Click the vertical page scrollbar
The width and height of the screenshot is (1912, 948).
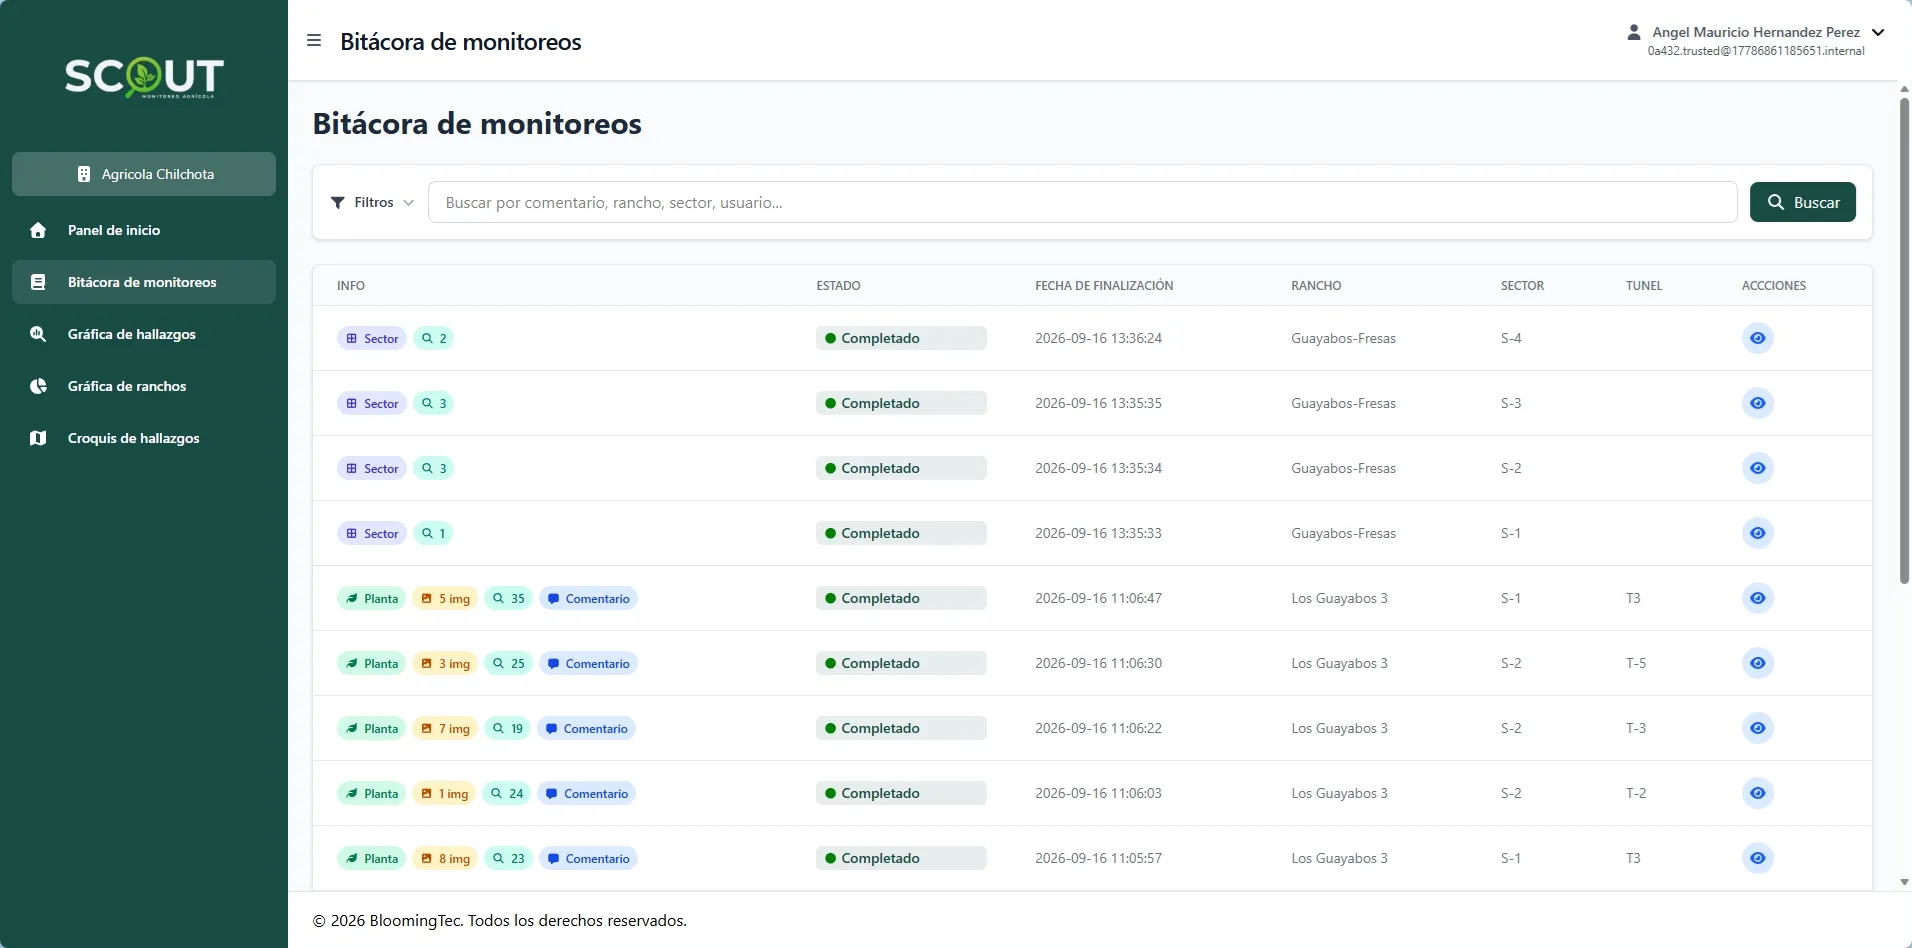[x=1904, y=340]
